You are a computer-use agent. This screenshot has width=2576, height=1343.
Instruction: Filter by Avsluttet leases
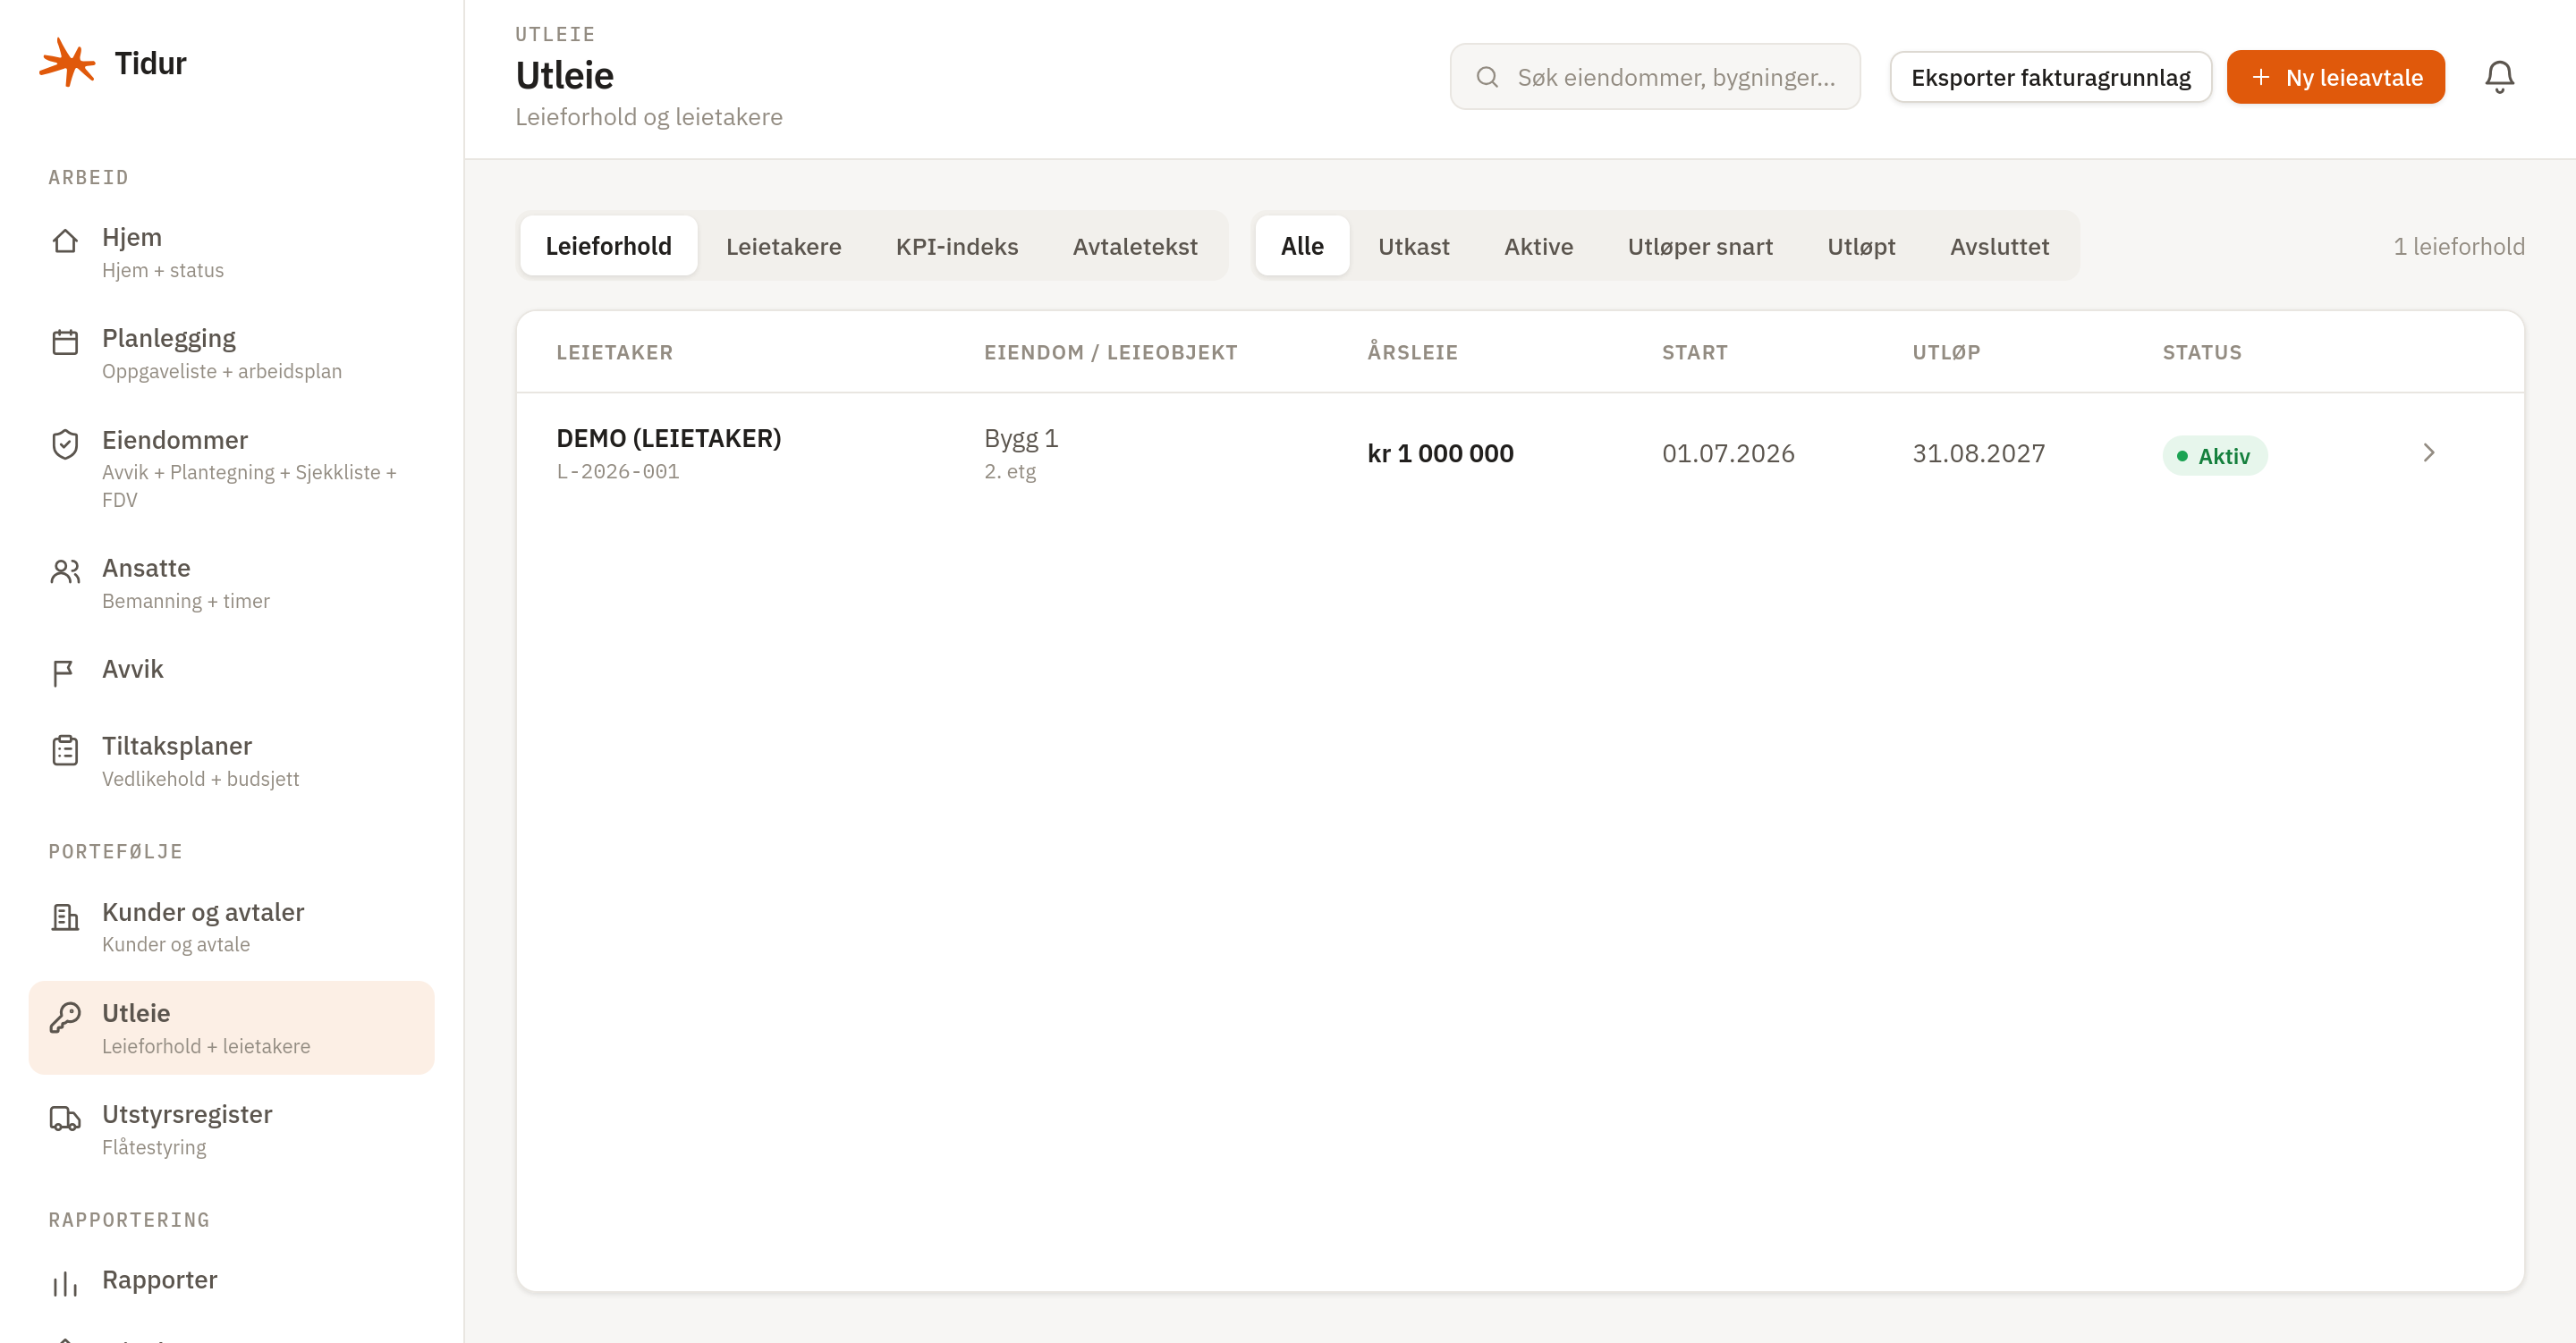click(x=1999, y=246)
